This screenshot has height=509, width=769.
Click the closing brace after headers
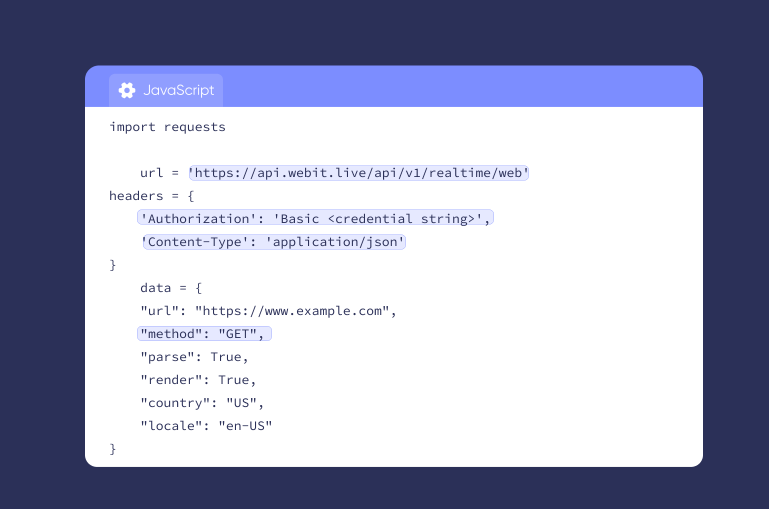point(113,265)
